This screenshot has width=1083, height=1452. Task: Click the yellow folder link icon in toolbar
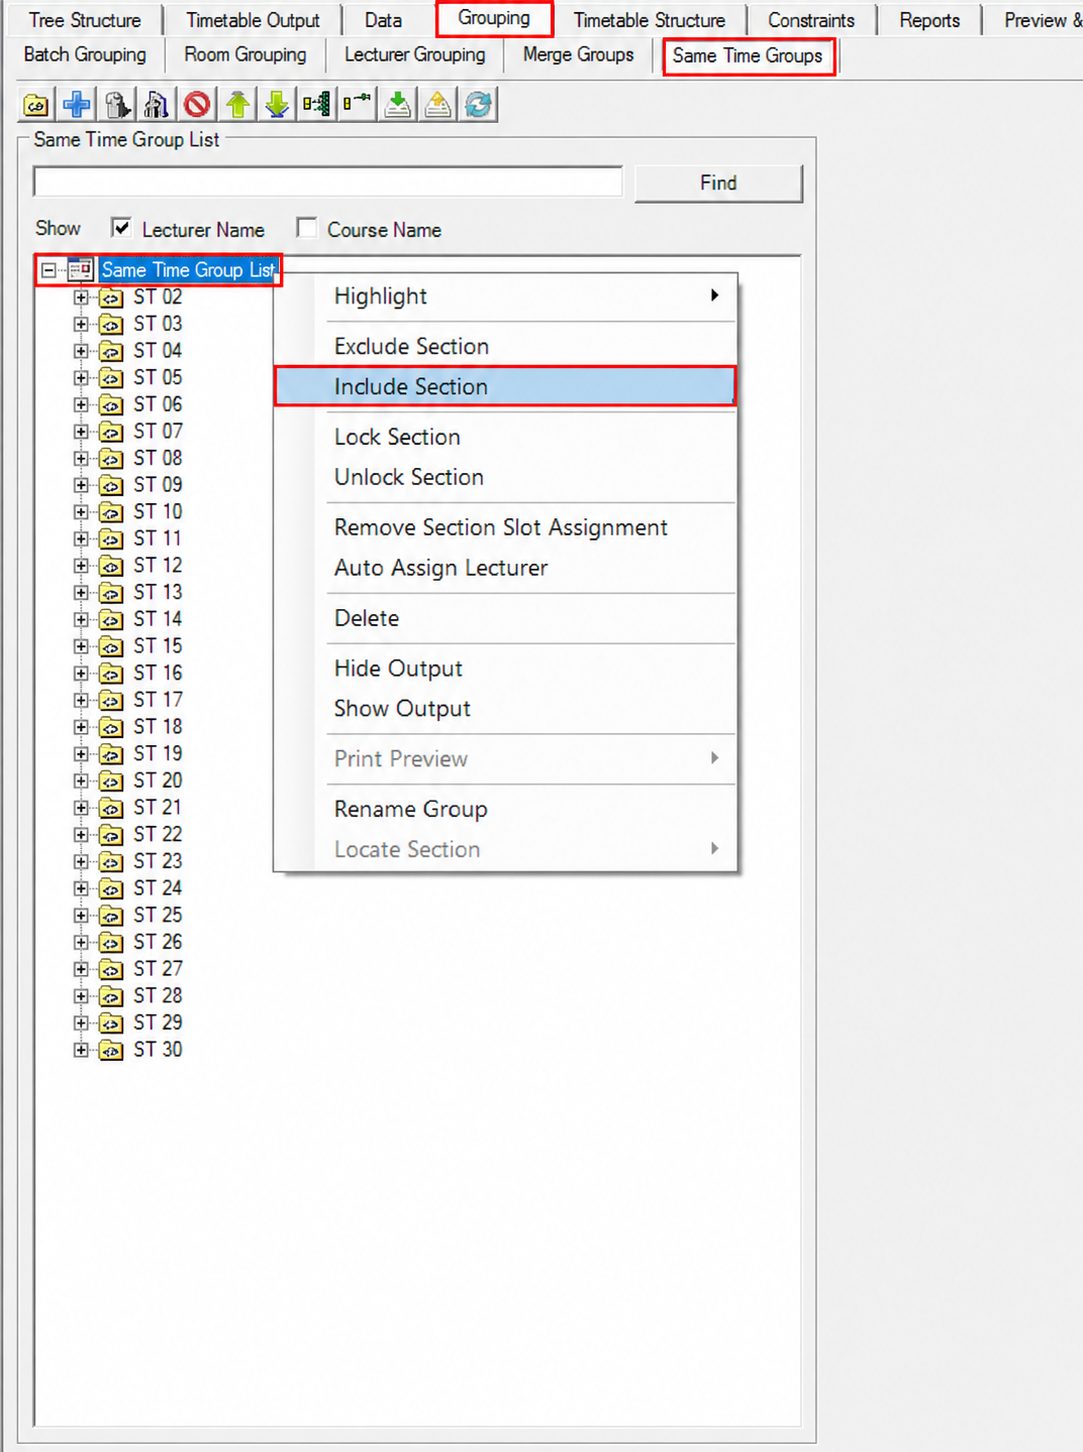click(x=37, y=104)
